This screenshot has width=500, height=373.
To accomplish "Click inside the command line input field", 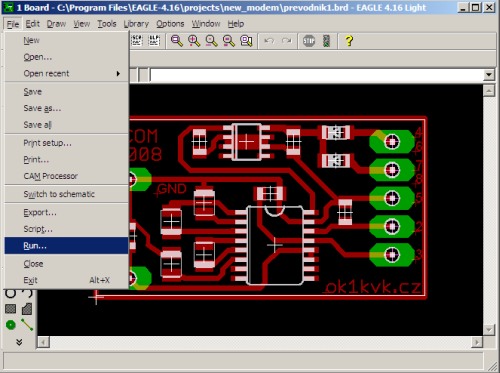I will [317, 75].
